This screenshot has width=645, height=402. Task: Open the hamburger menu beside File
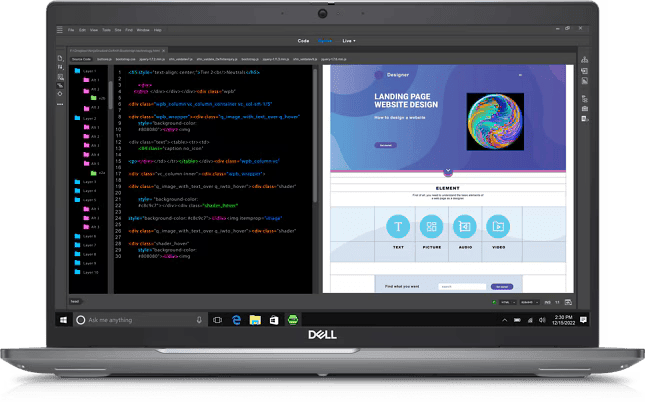coord(60,30)
